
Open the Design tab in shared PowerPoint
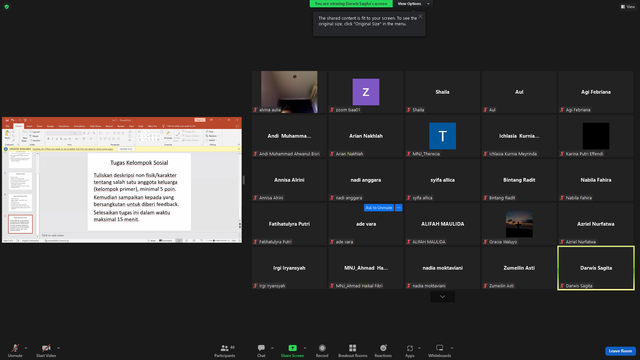pos(50,126)
